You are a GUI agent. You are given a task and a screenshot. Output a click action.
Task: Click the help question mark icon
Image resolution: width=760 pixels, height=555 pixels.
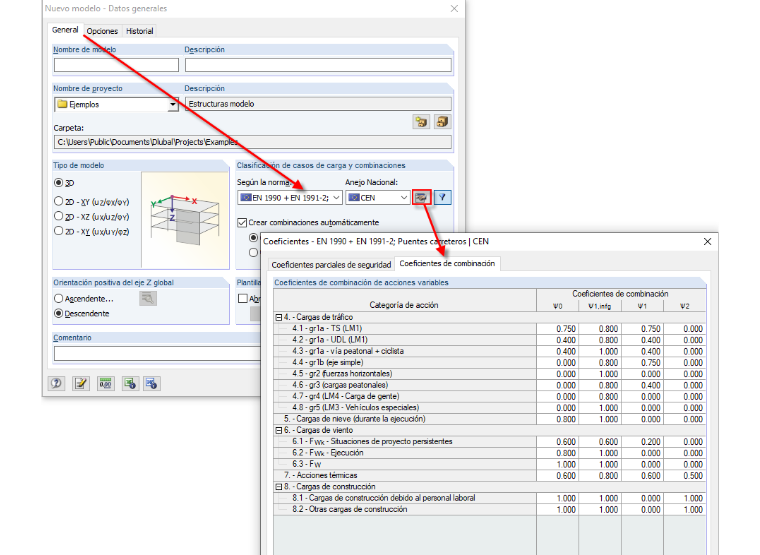click(56, 384)
